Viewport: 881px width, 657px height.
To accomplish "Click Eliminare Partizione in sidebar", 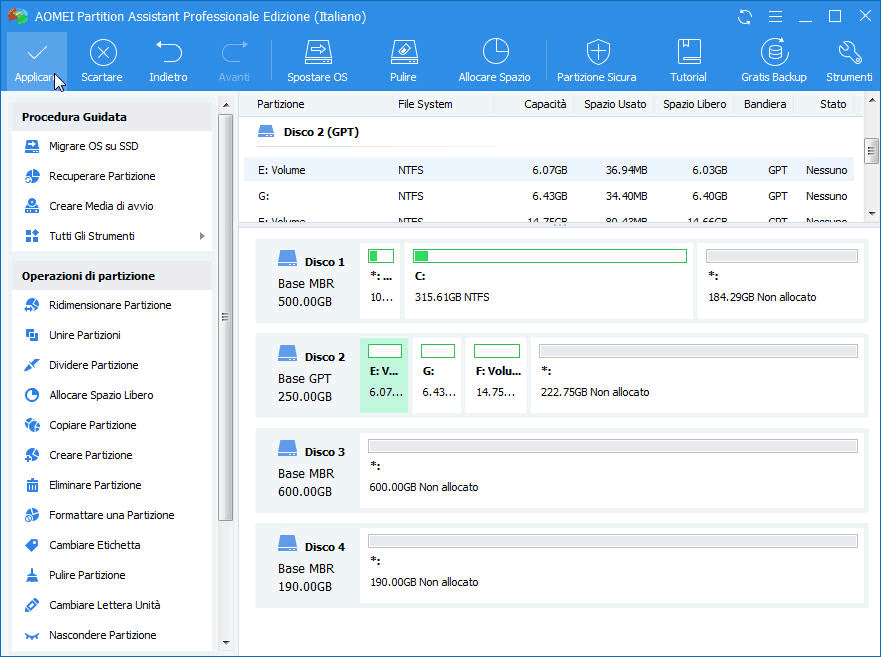I will [x=95, y=485].
